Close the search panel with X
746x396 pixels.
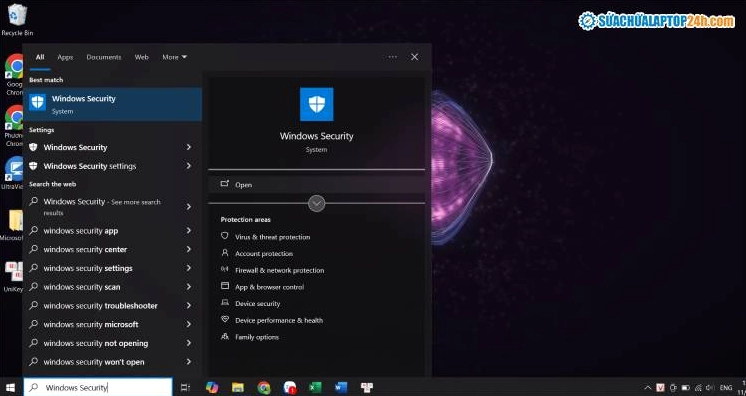(x=414, y=57)
